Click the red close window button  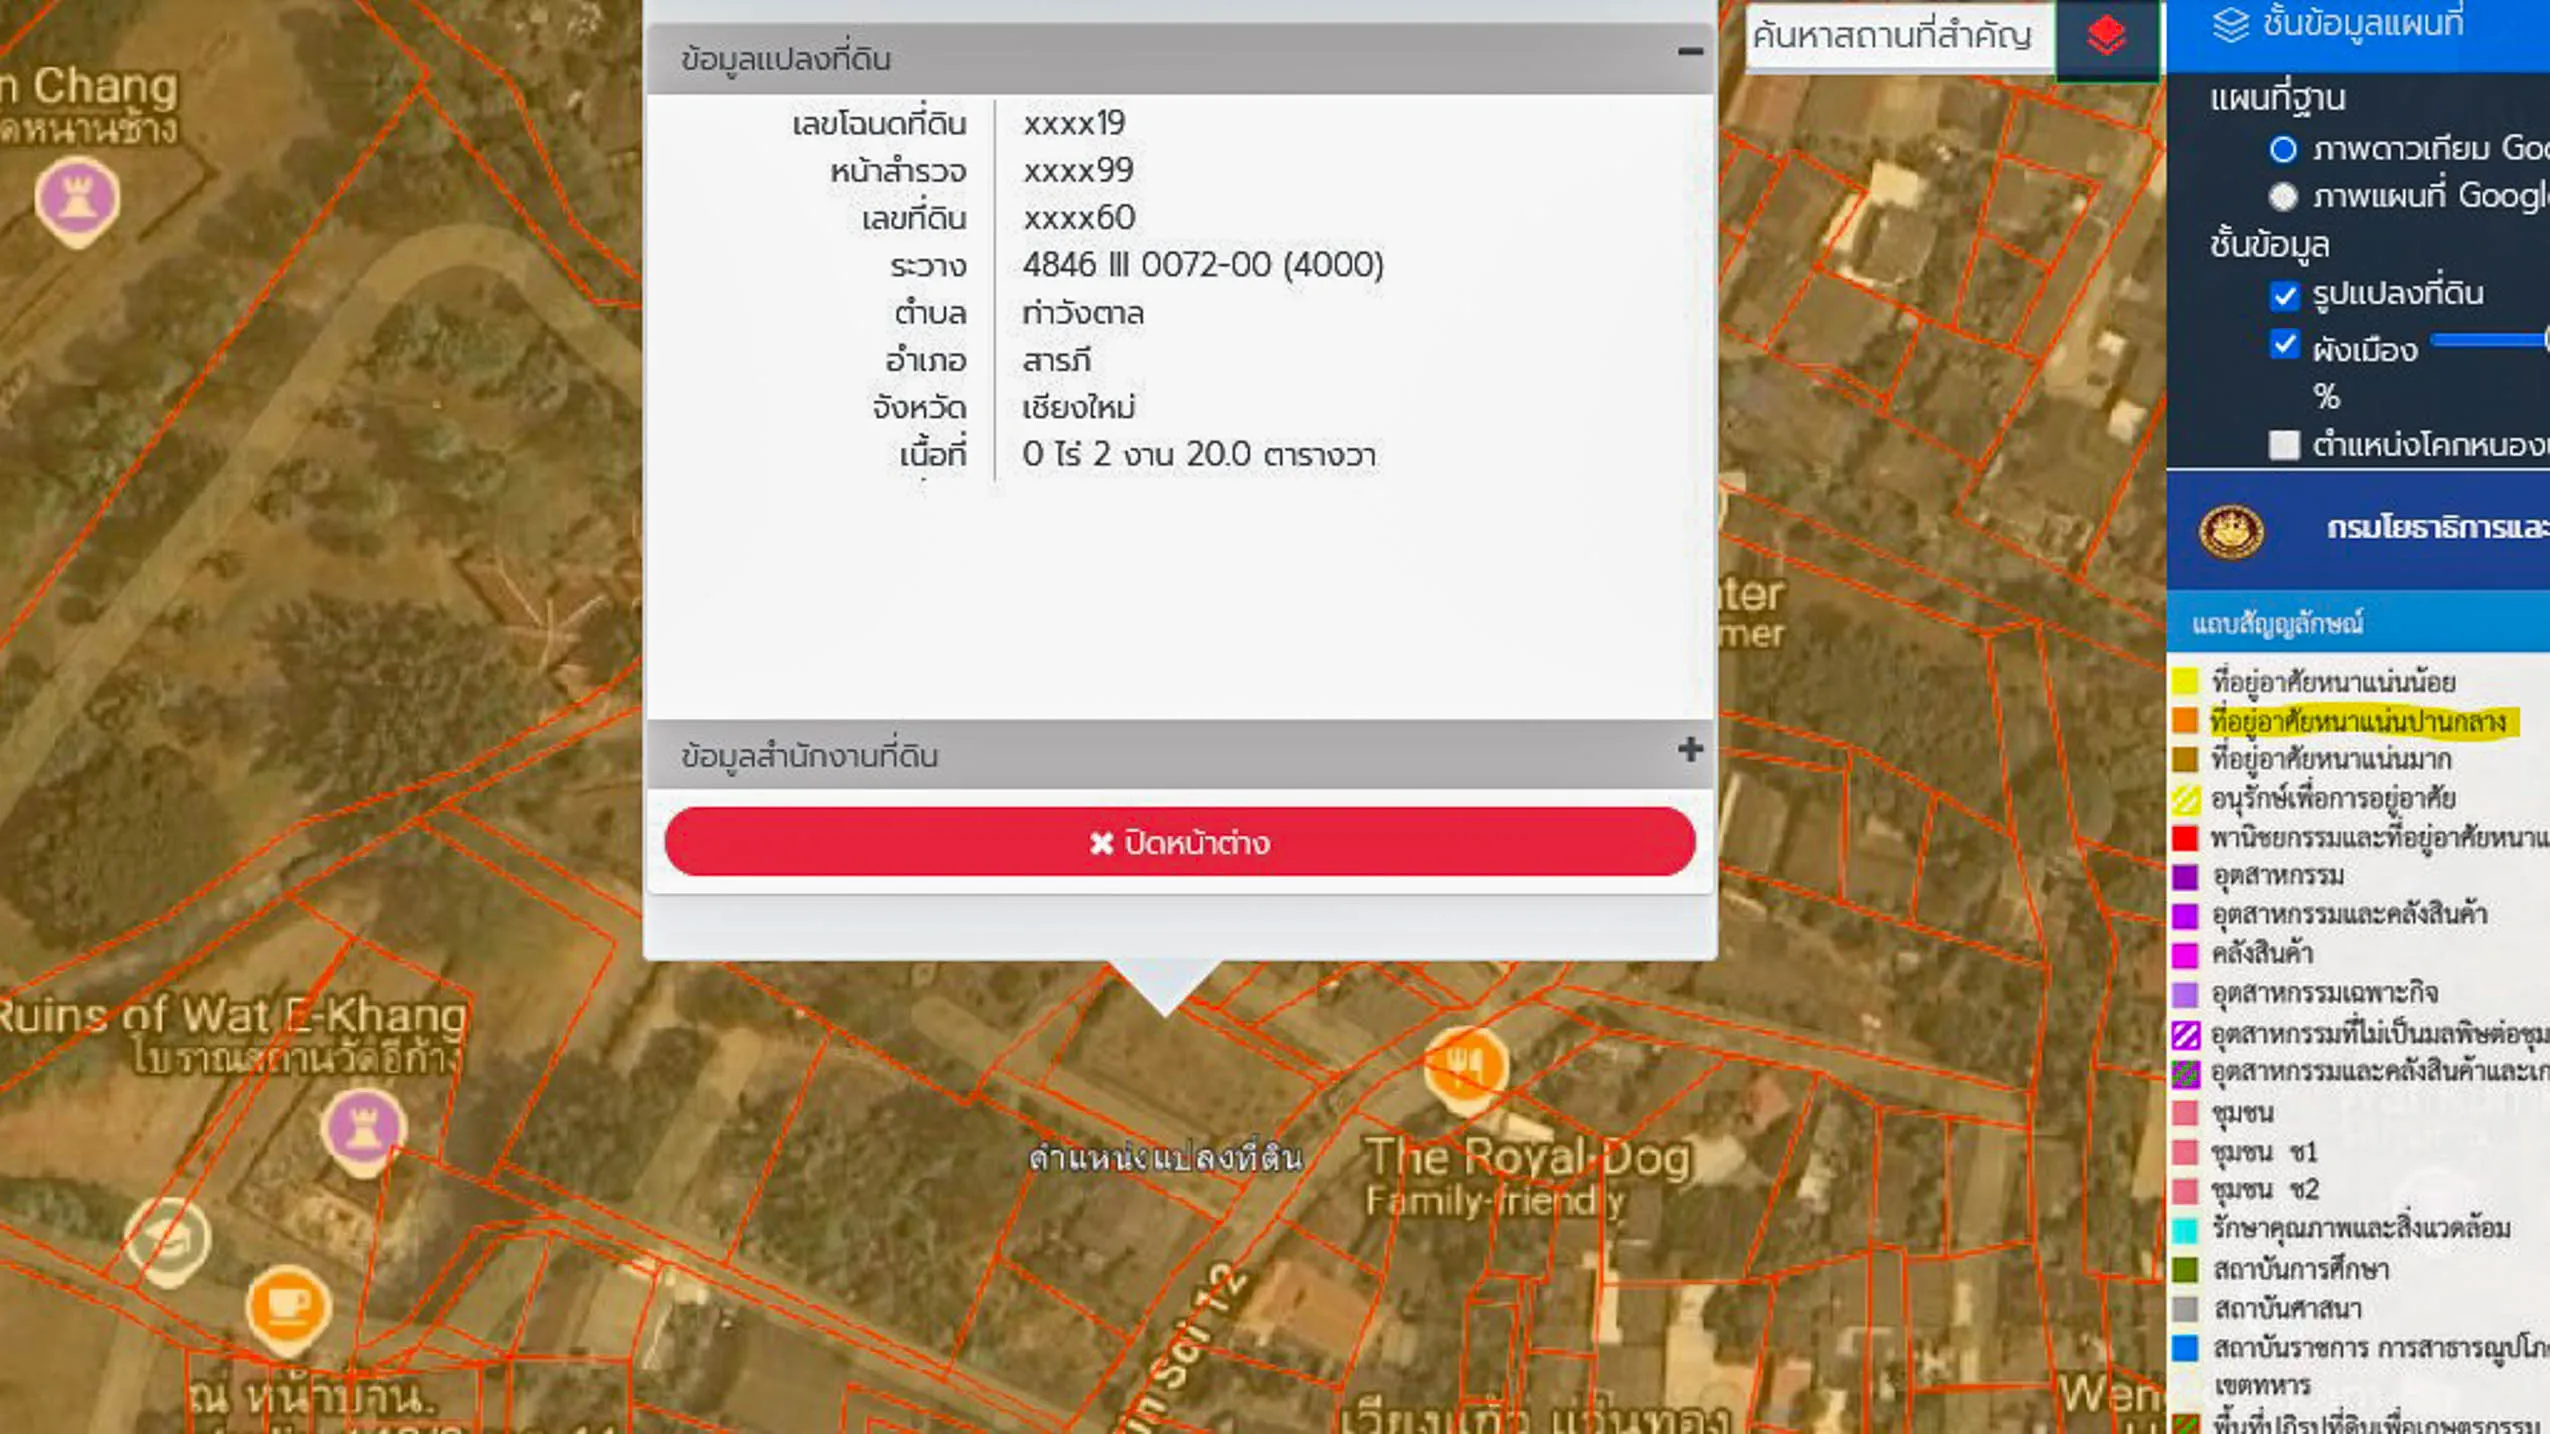1179,842
